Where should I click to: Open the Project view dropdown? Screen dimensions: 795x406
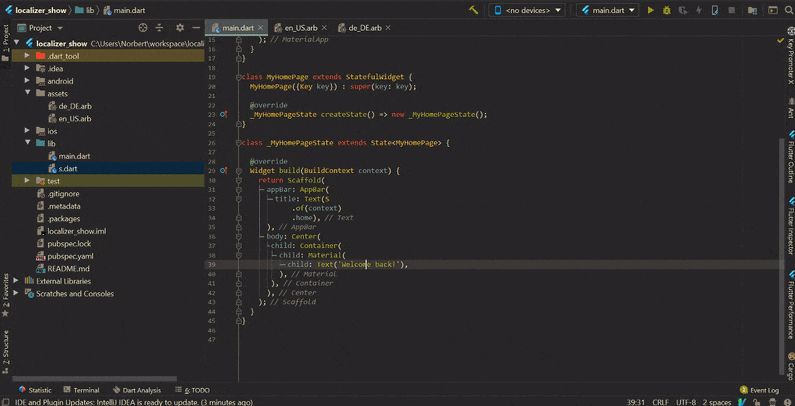point(41,28)
